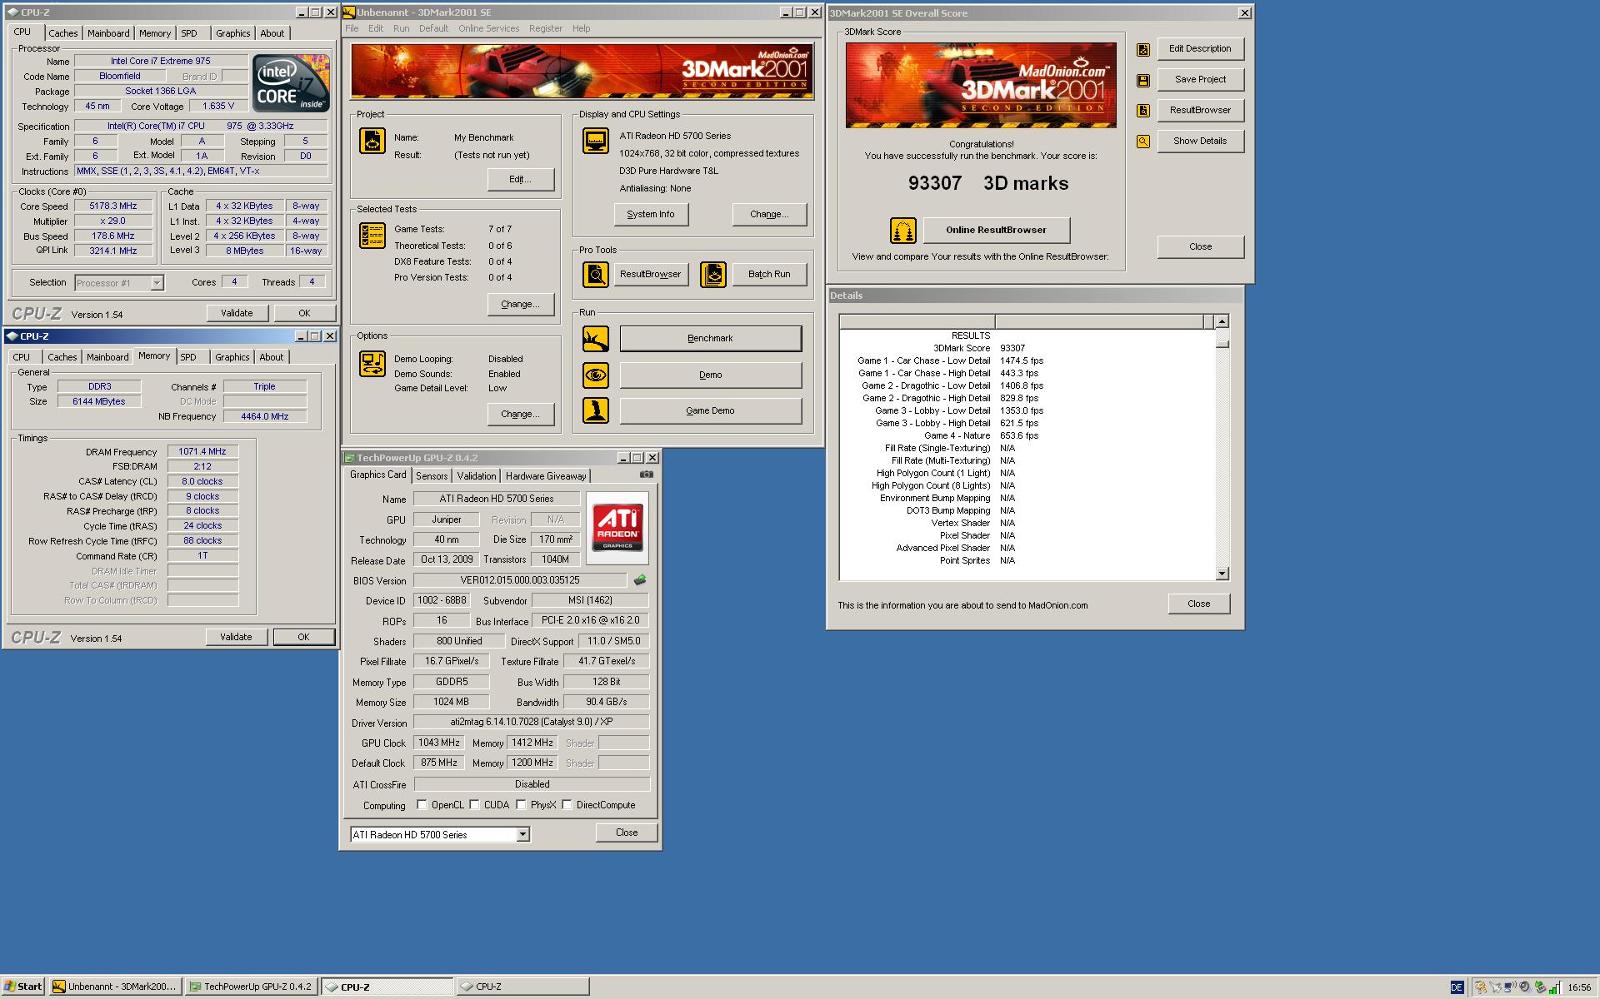The height and width of the screenshot is (999, 1600).
Task: Click the Batch Run button
Action: coord(769,274)
